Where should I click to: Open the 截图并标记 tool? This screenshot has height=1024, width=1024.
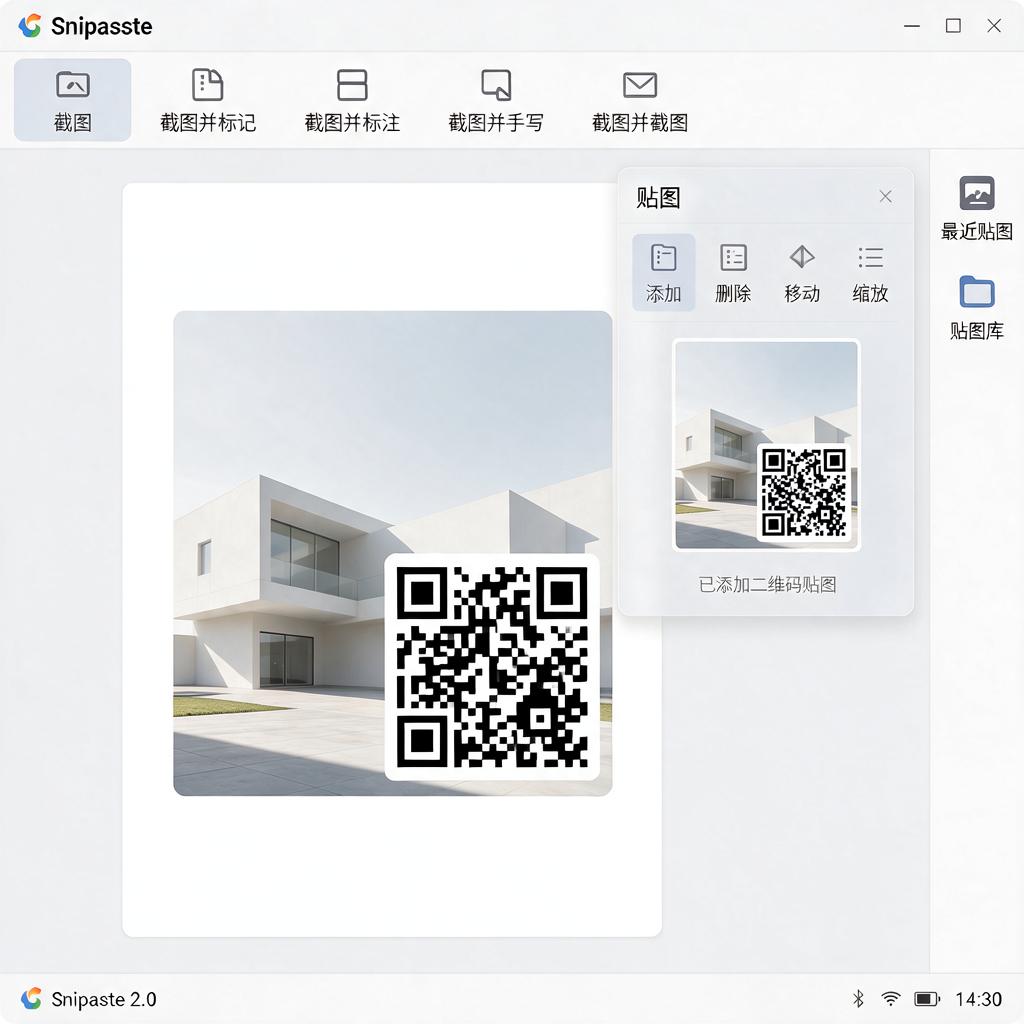(x=208, y=100)
